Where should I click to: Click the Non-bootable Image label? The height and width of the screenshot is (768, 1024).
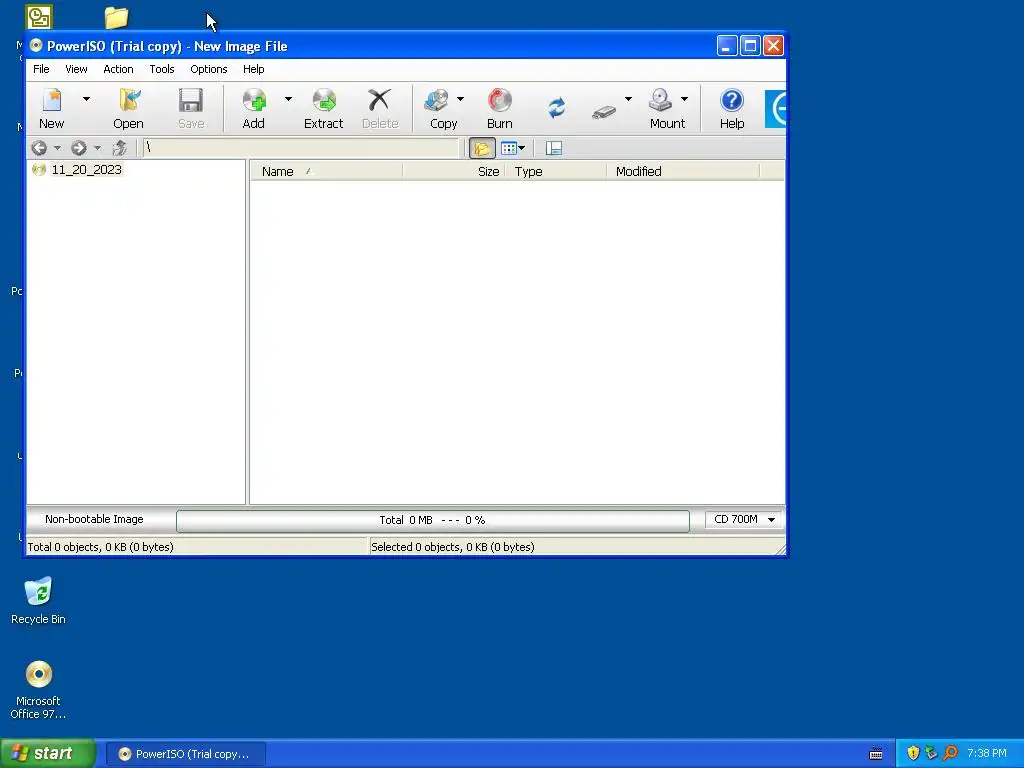pos(94,520)
